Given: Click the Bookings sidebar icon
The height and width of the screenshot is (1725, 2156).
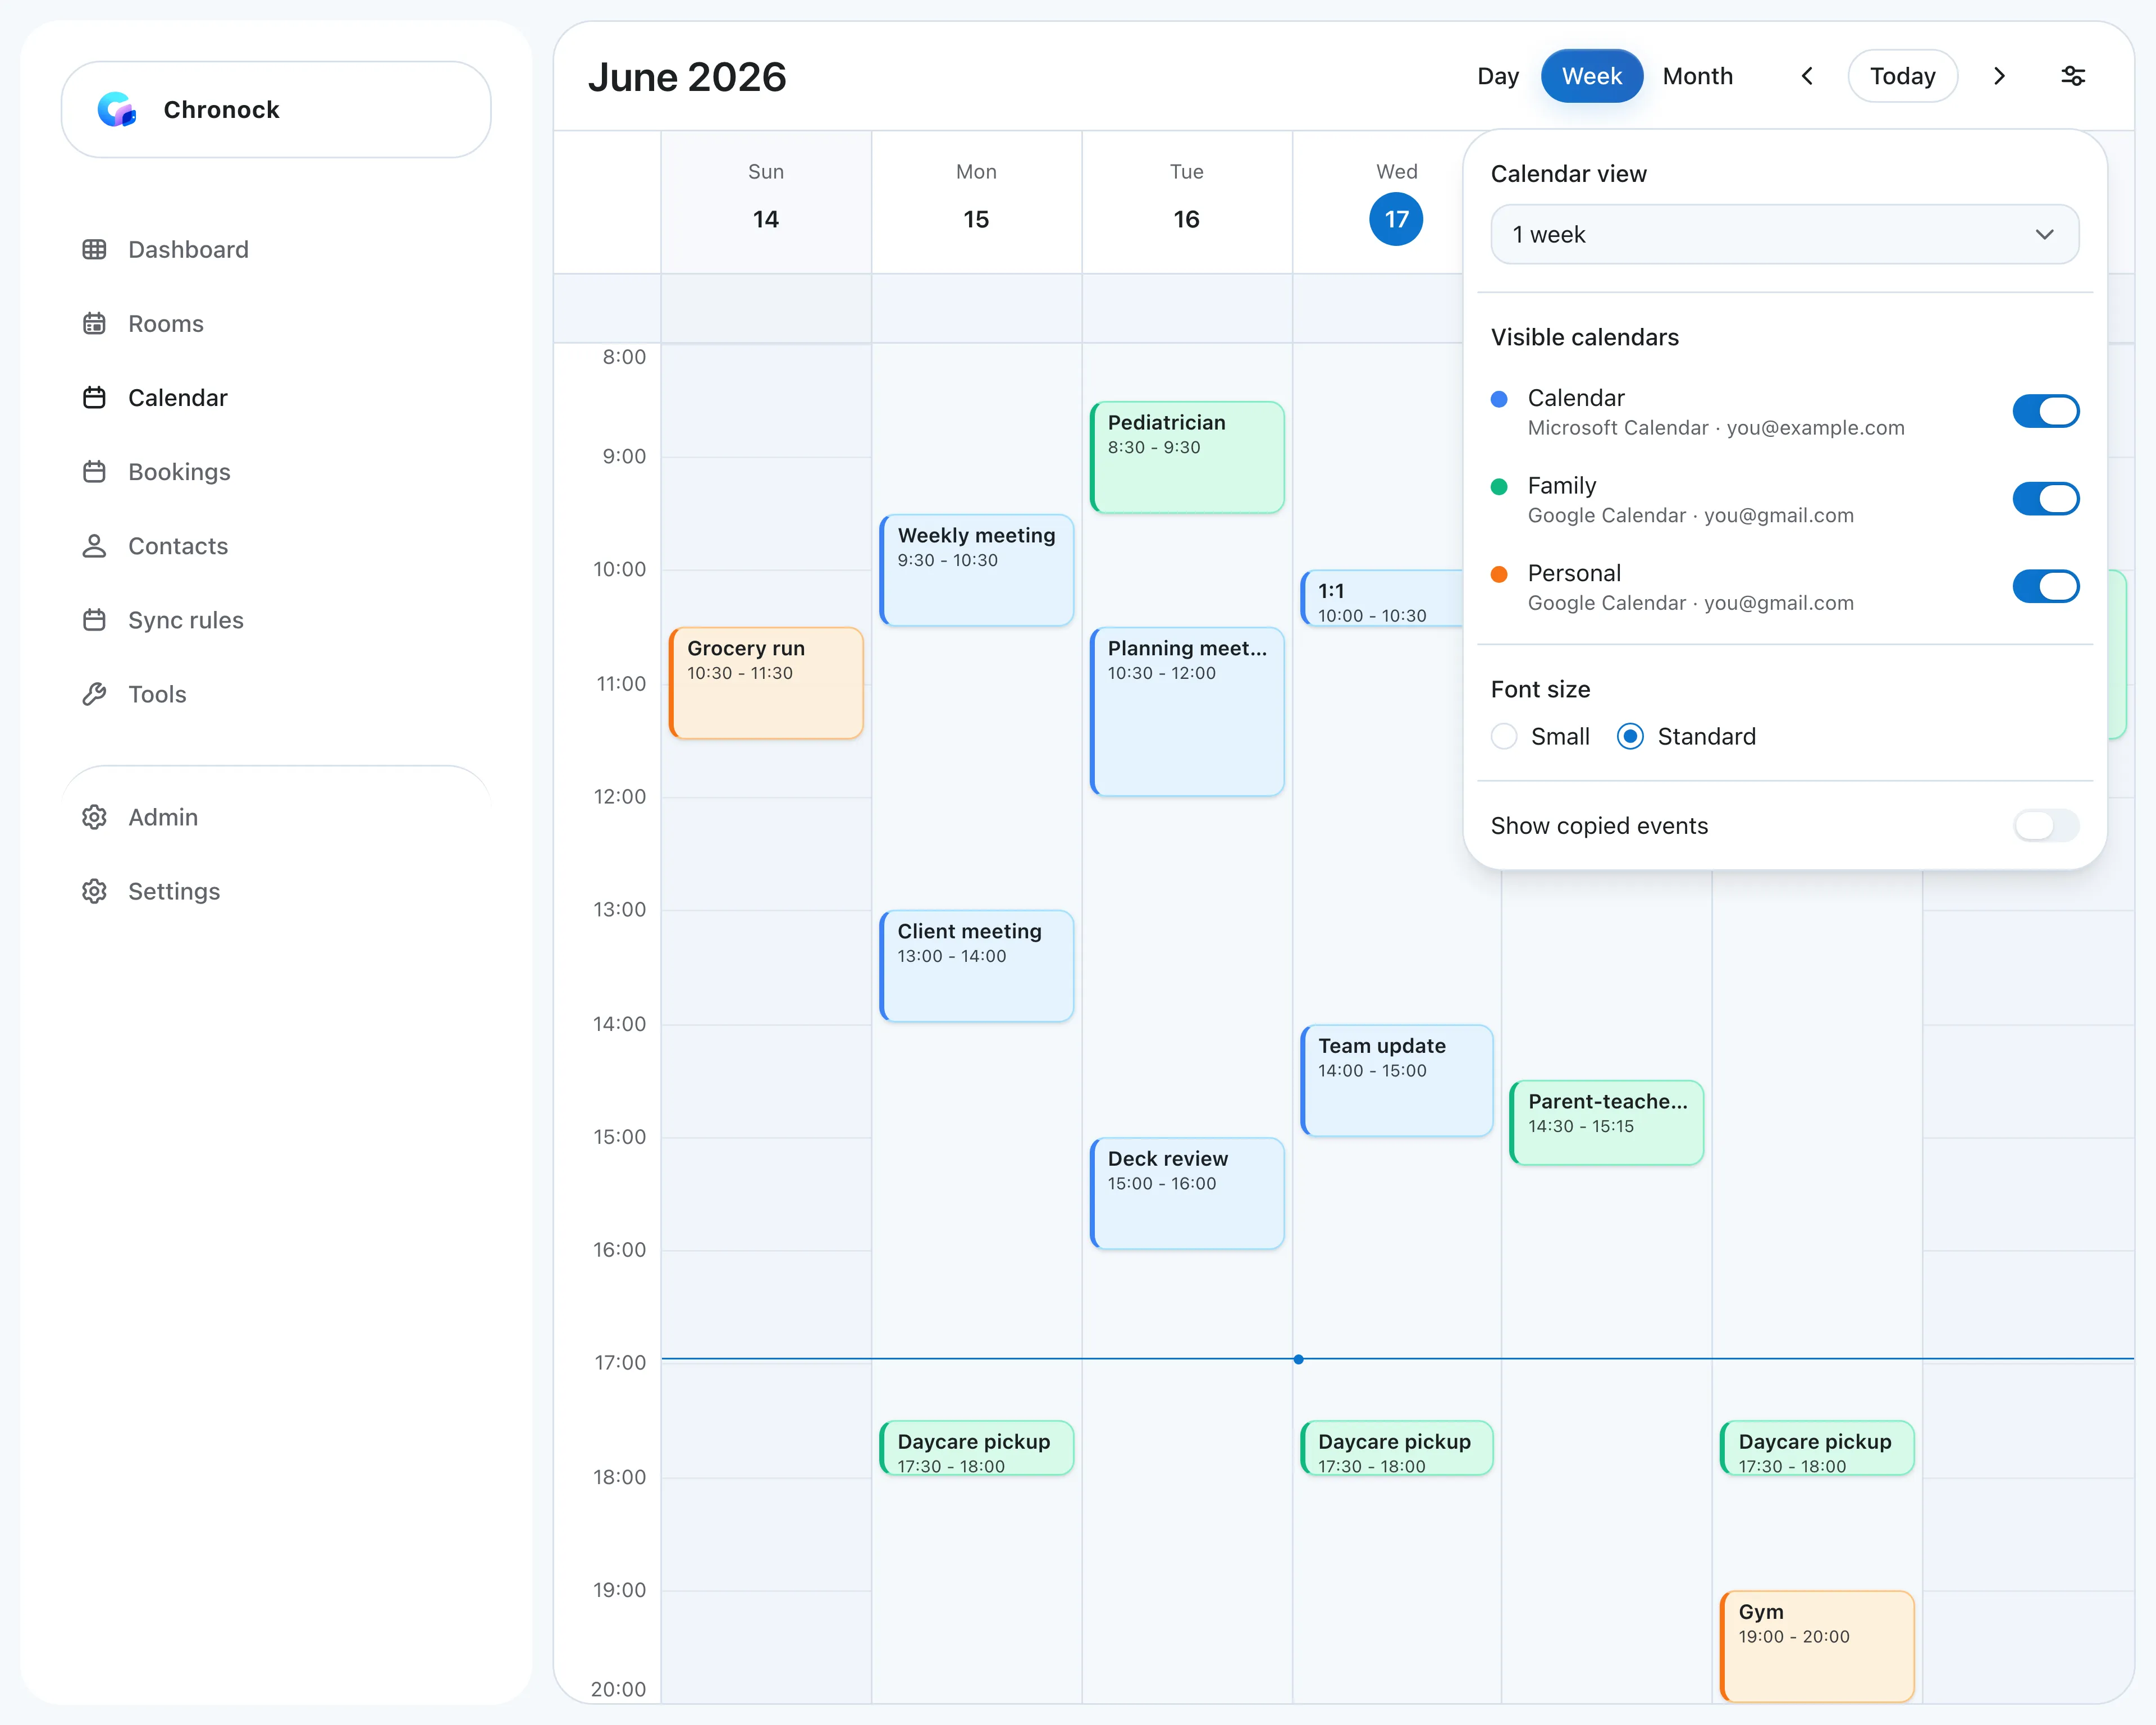Looking at the screenshot, I should tap(94, 471).
